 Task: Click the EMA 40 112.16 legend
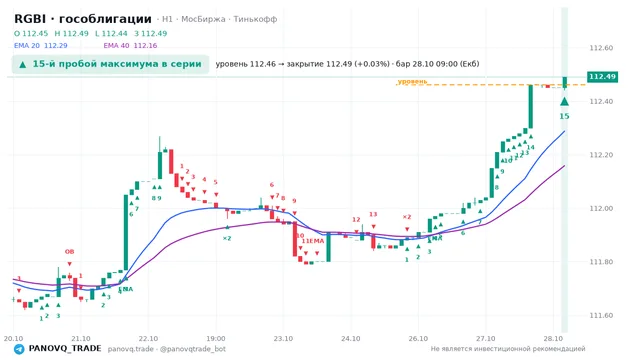(130, 46)
